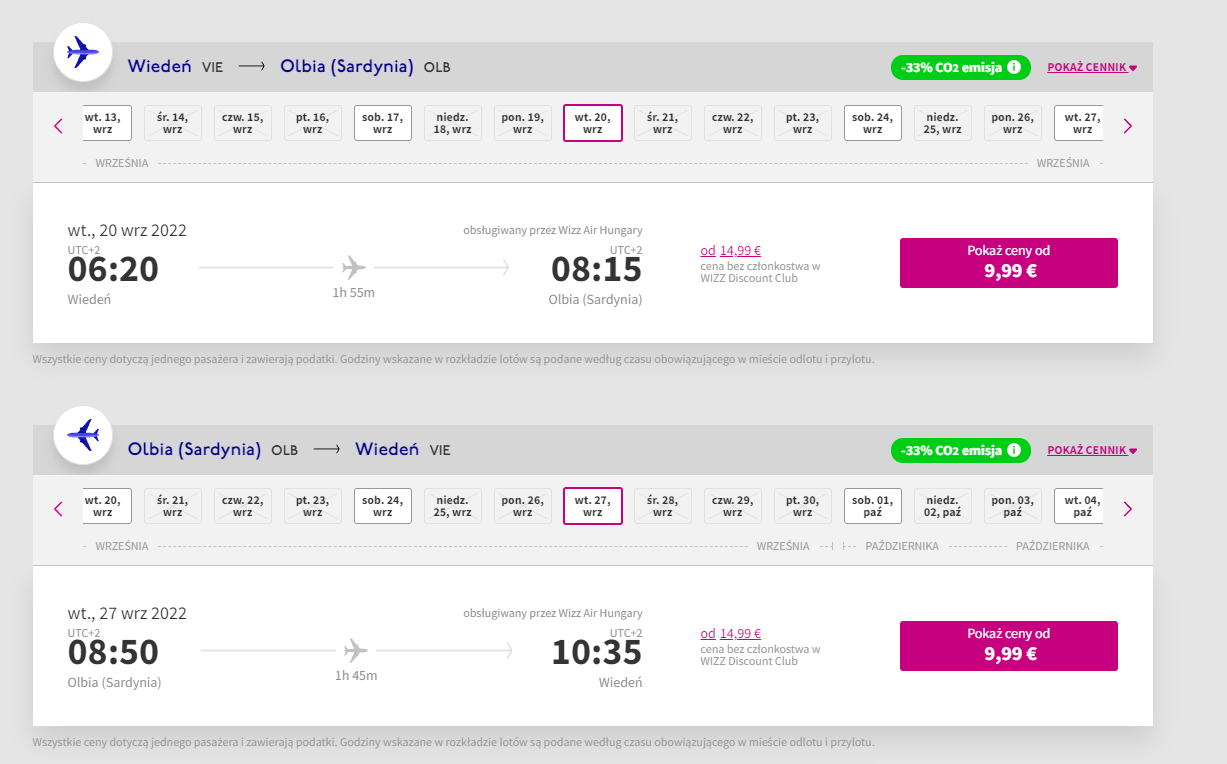Choose return date wt. 04 paź
This screenshot has width=1227, height=764.
1079,506
